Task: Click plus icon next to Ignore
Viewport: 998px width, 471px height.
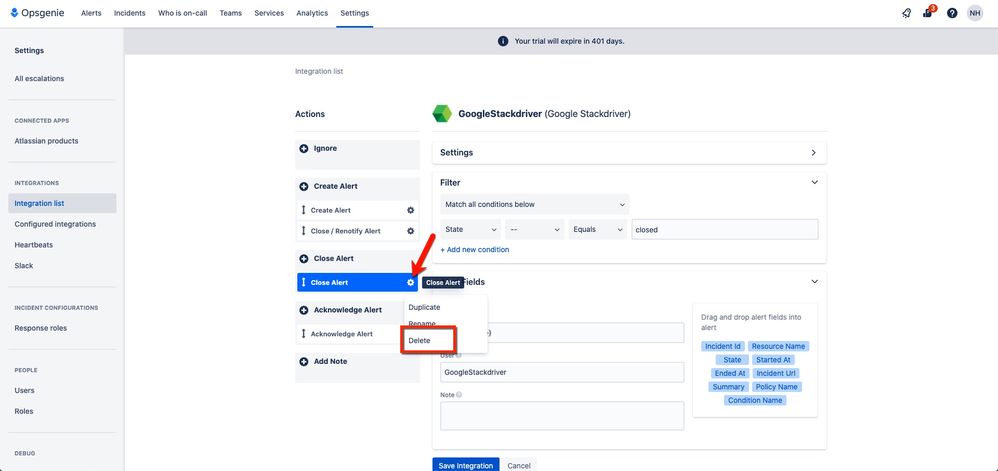Action: click(x=304, y=148)
